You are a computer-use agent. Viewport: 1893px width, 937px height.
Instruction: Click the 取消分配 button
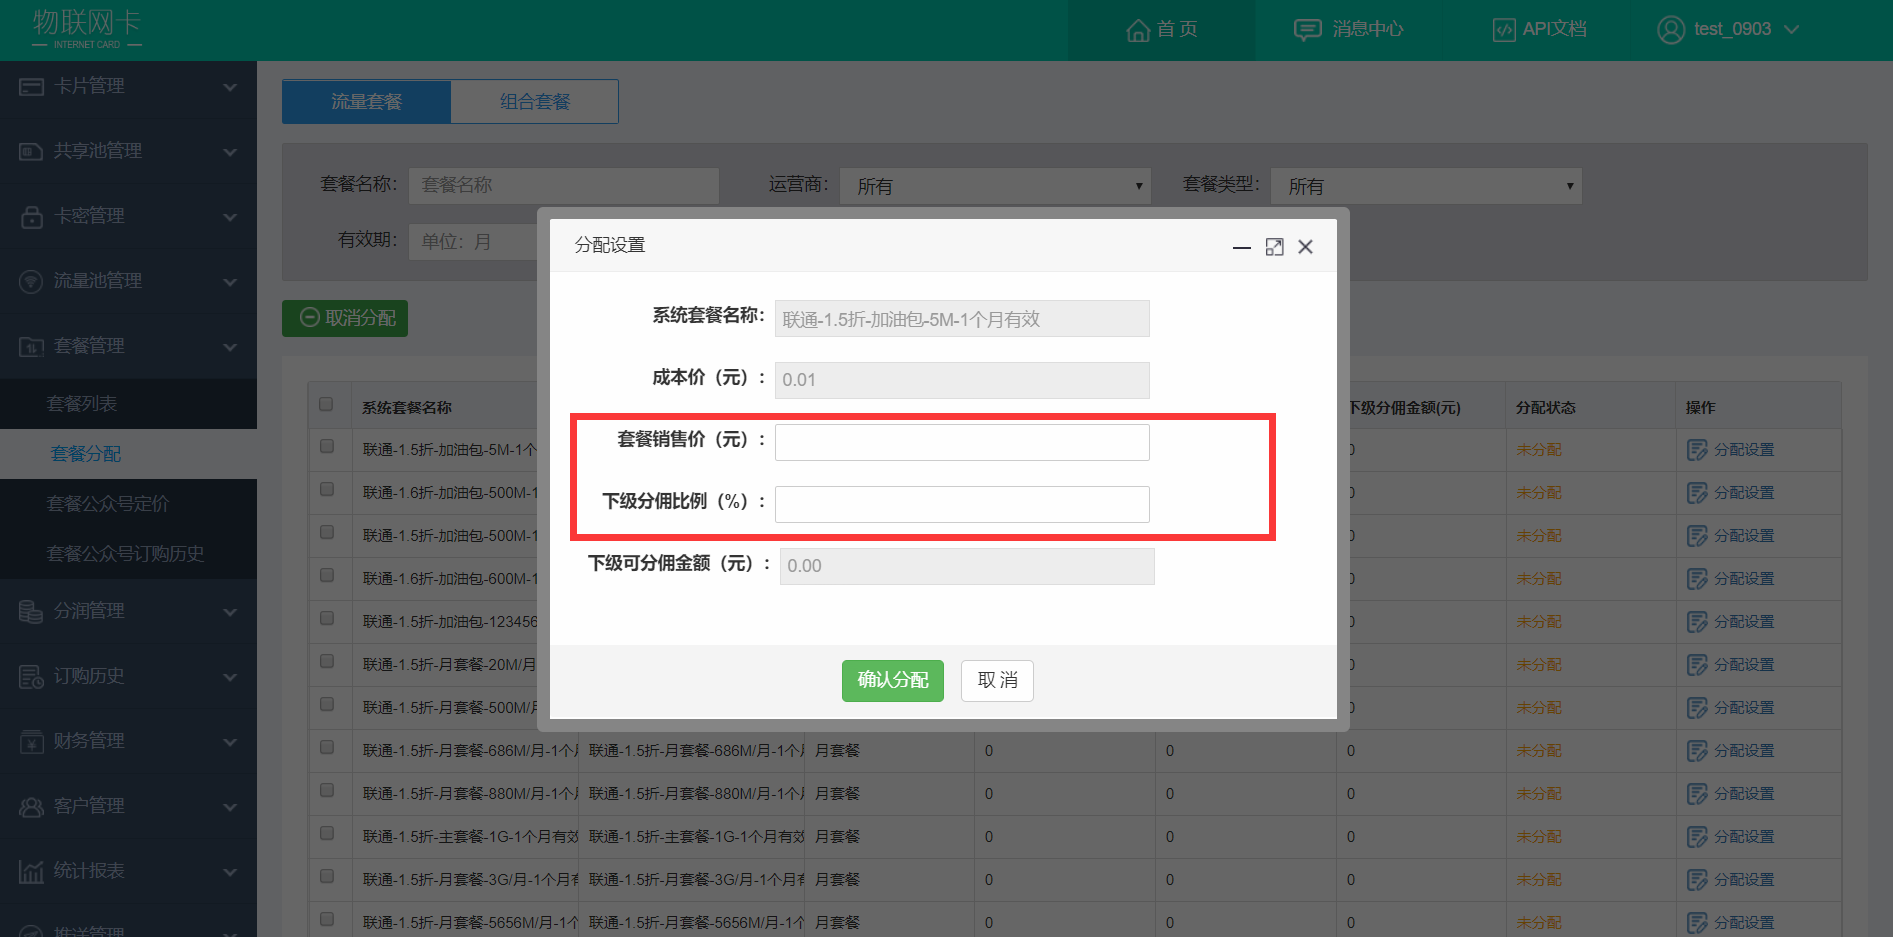[x=345, y=318]
